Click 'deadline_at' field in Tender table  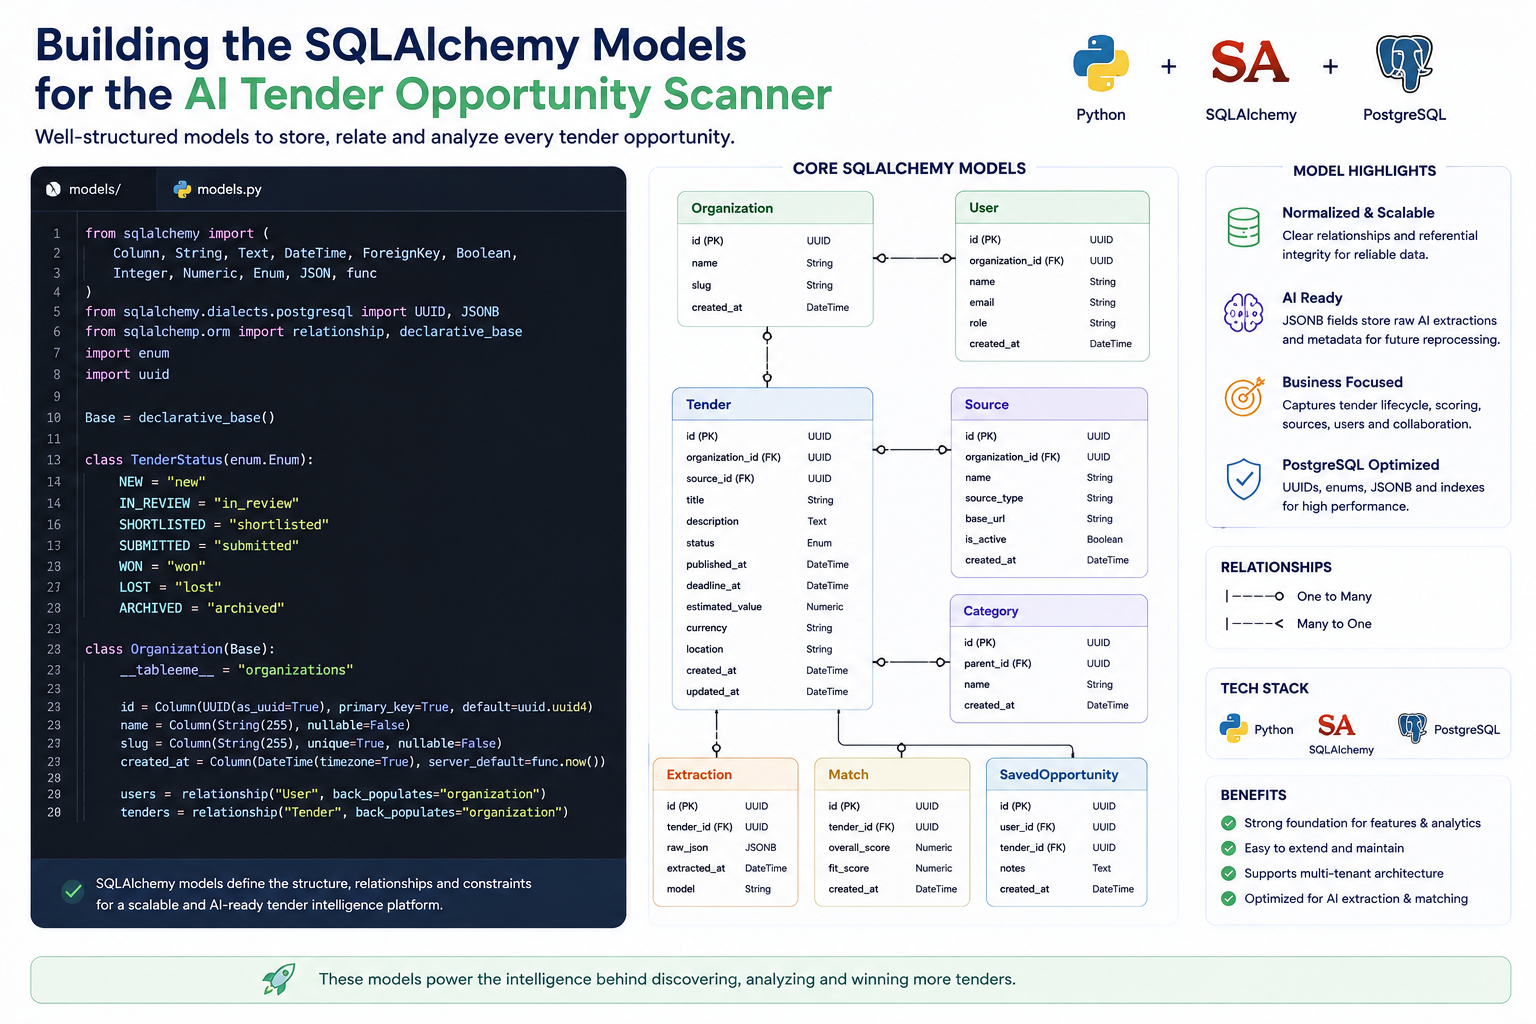[713, 586]
